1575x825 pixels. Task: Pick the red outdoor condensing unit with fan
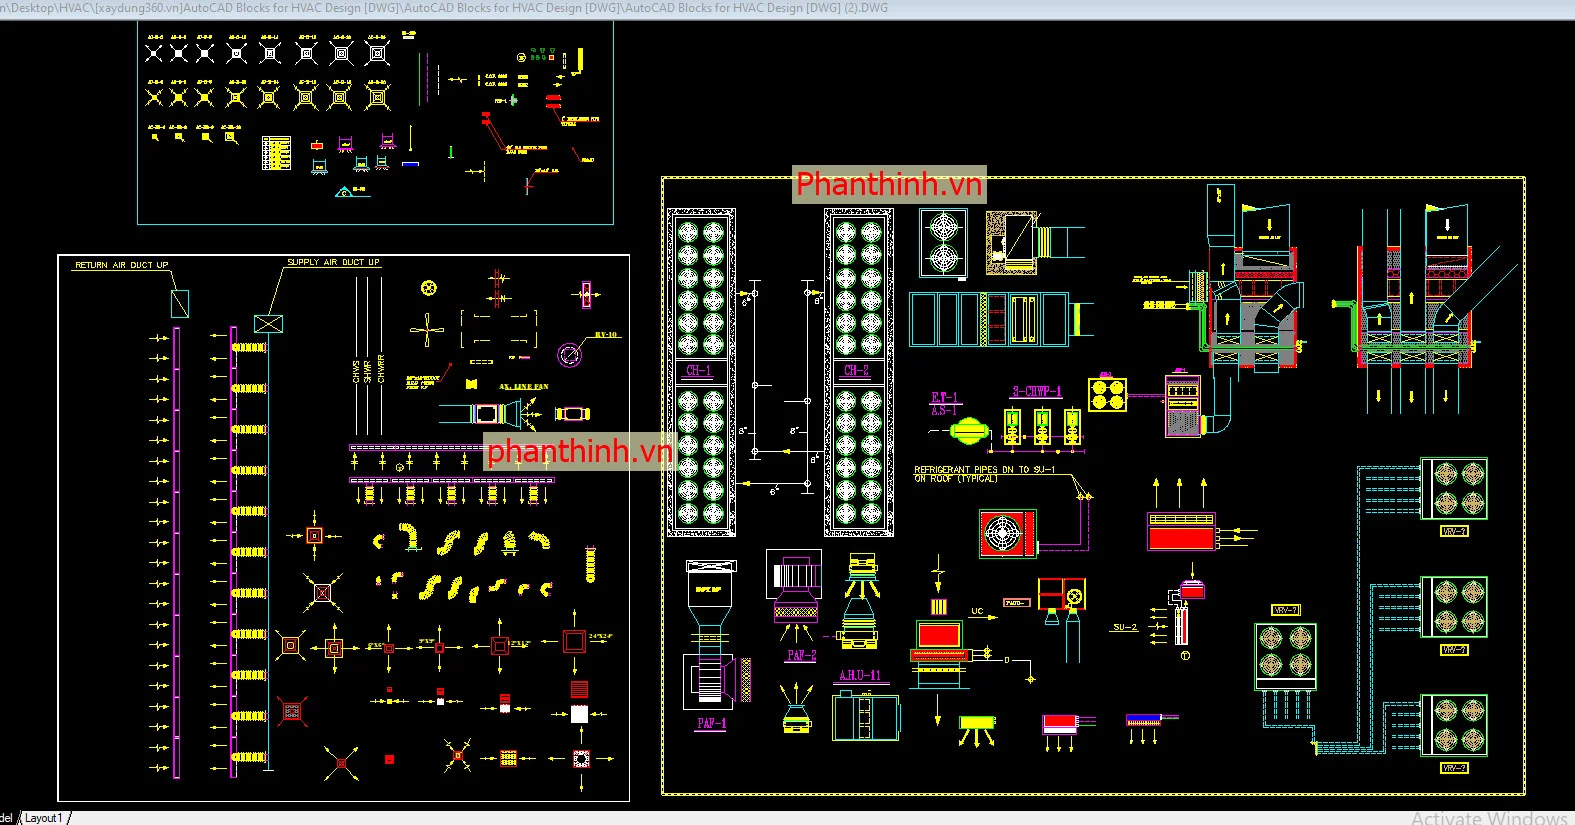tap(1007, 533)
